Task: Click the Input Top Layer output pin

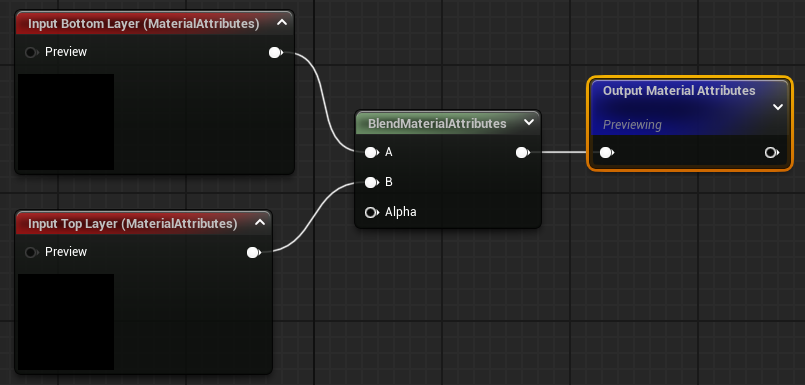Action: pos(254,252)
